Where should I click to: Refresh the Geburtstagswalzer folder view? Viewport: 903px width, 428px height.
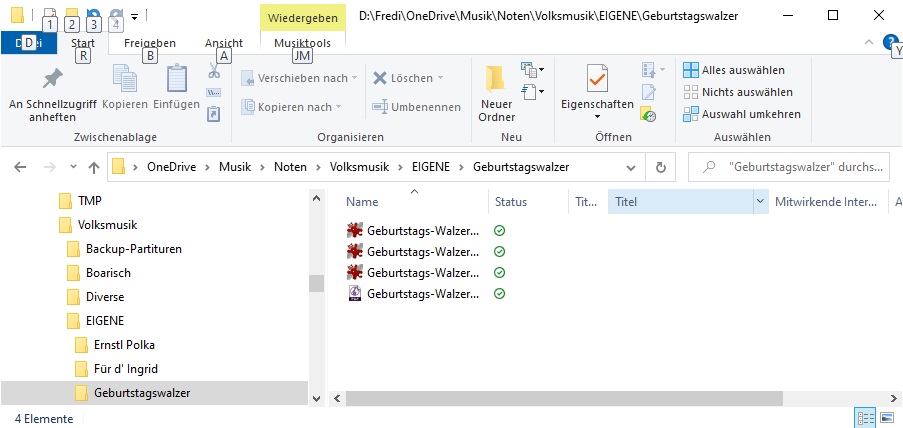coord(661,167)
